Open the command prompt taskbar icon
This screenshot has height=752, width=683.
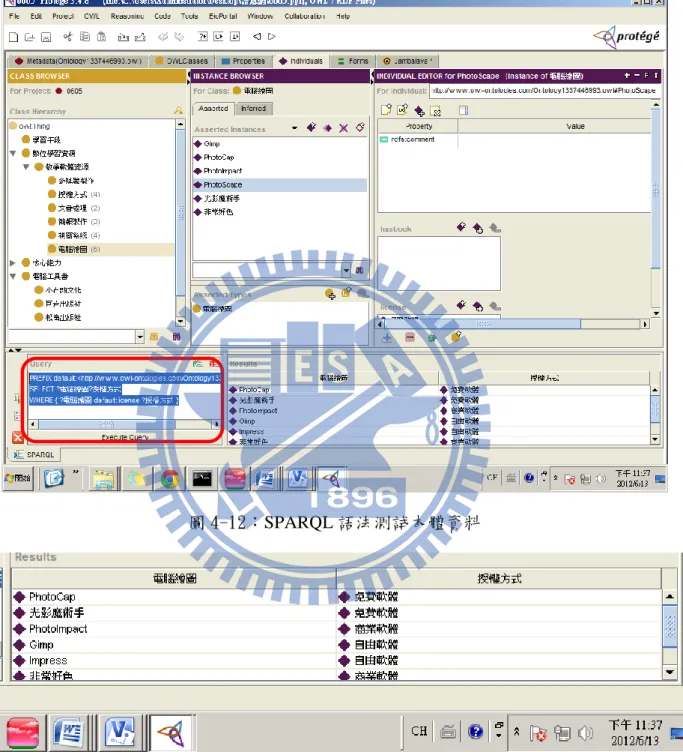202,479
